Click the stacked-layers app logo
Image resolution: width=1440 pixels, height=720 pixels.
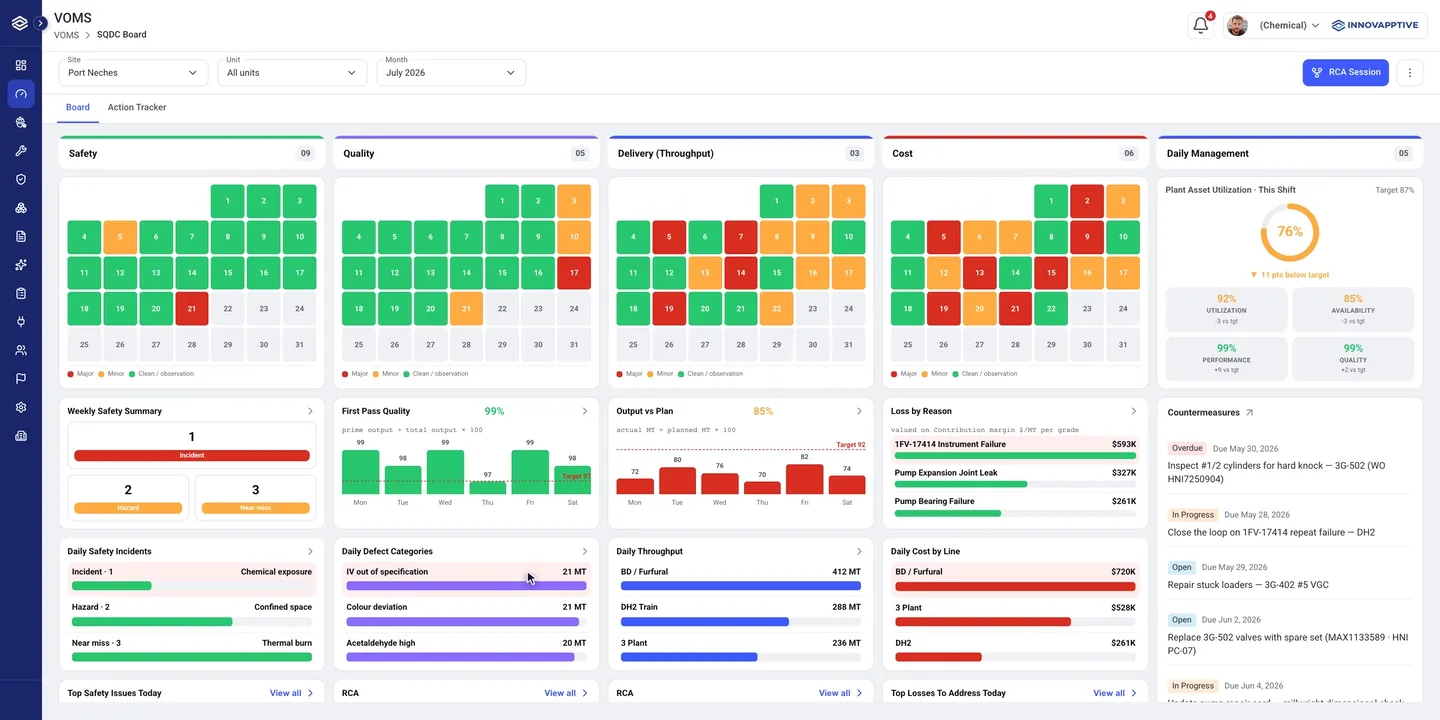click(x=20, y=23)
